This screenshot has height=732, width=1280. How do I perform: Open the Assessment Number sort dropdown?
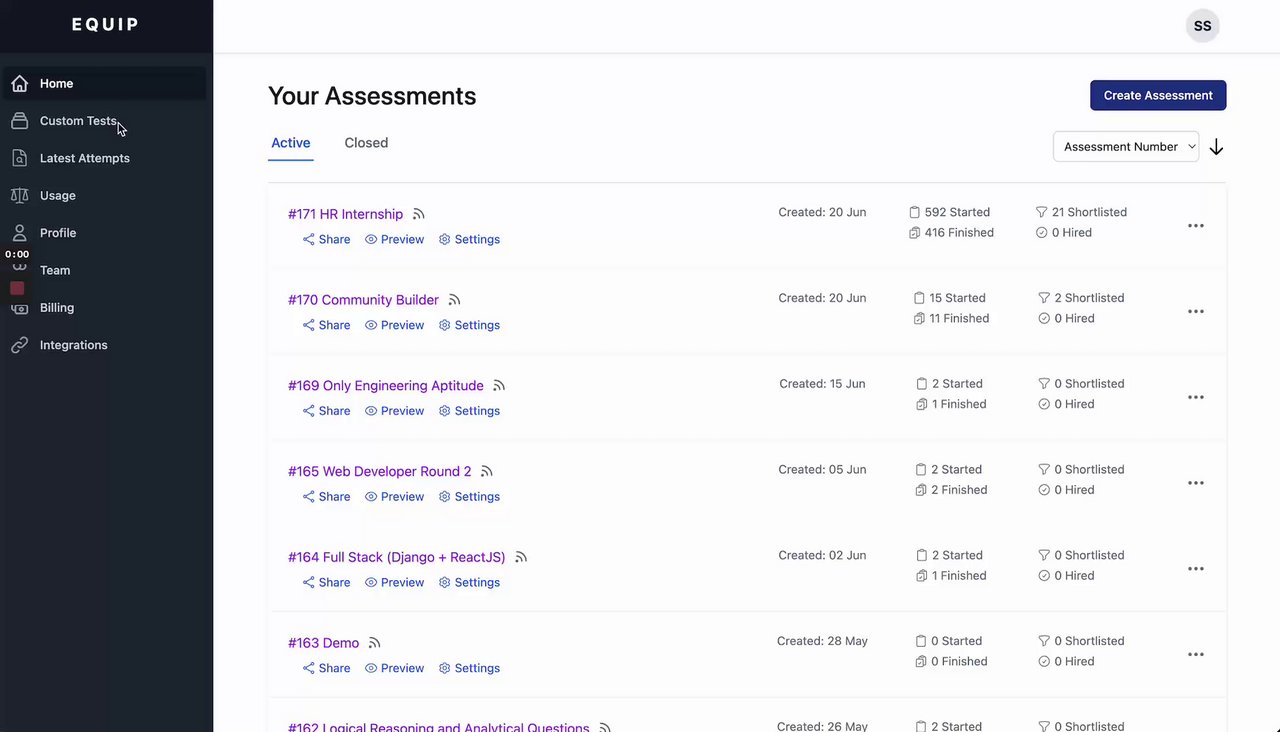click(x=1125, y=147)
